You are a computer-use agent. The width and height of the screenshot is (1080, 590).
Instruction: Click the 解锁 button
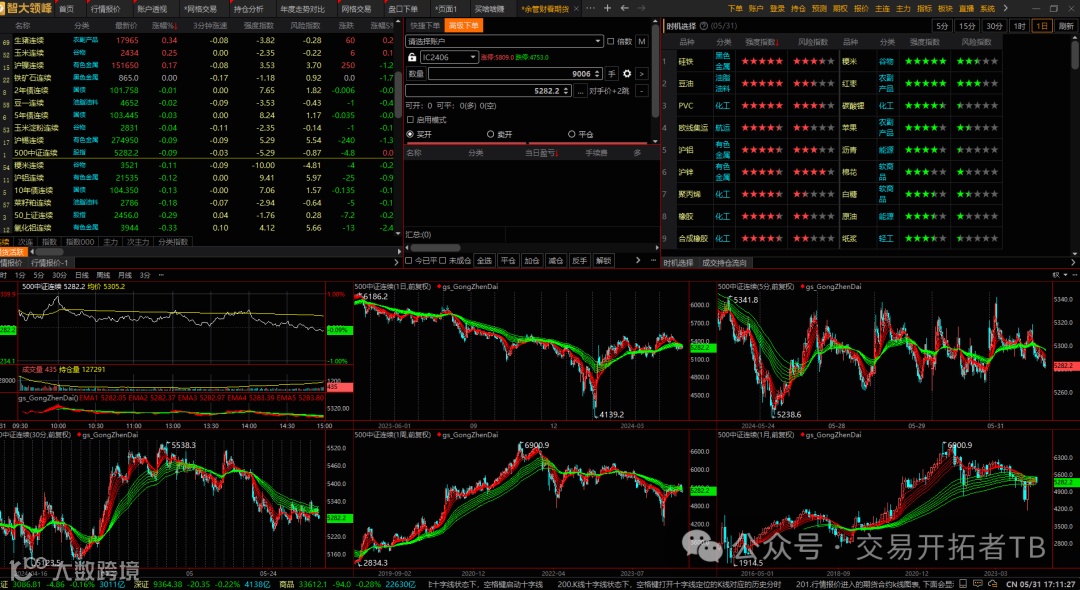(x=603, y=260)
